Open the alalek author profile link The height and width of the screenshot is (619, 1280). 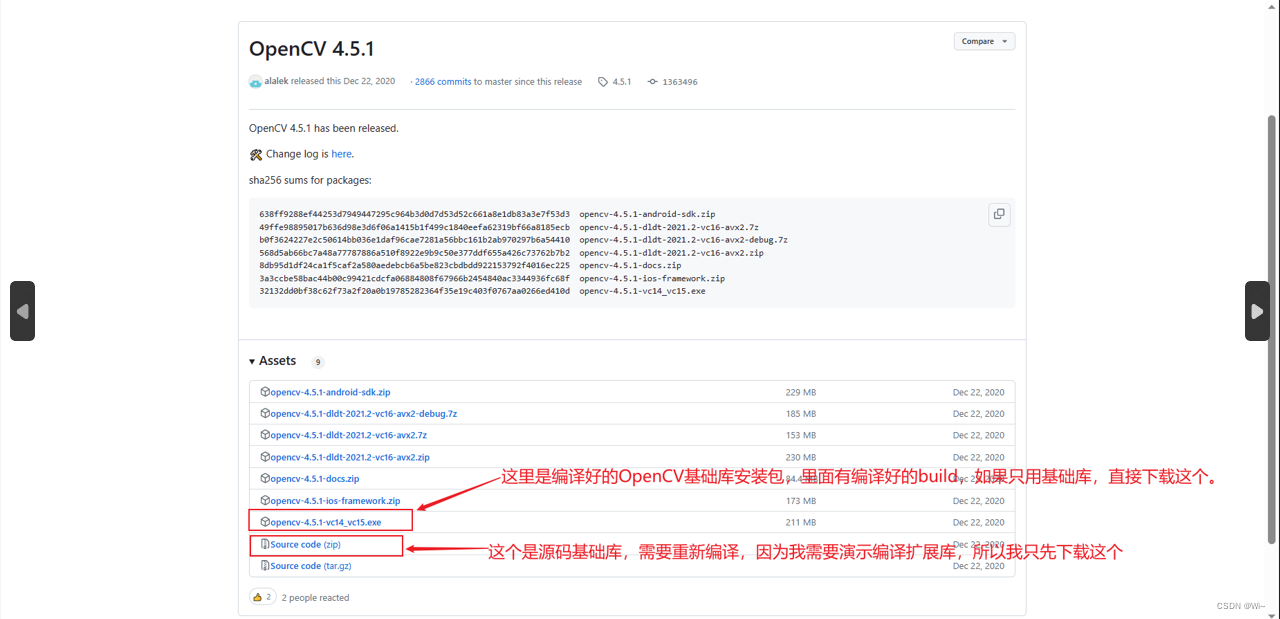tap(276, 81)
